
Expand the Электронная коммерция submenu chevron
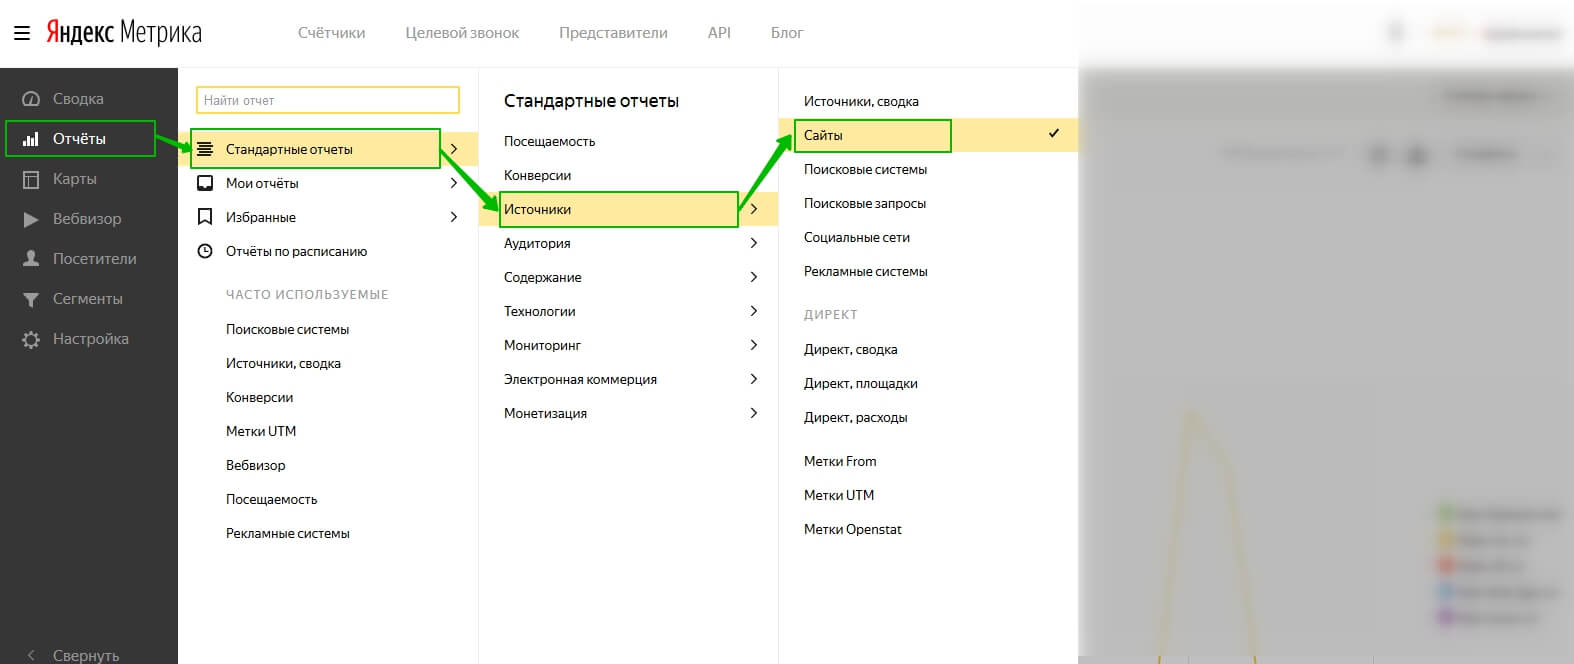click(x=754, y=379)
